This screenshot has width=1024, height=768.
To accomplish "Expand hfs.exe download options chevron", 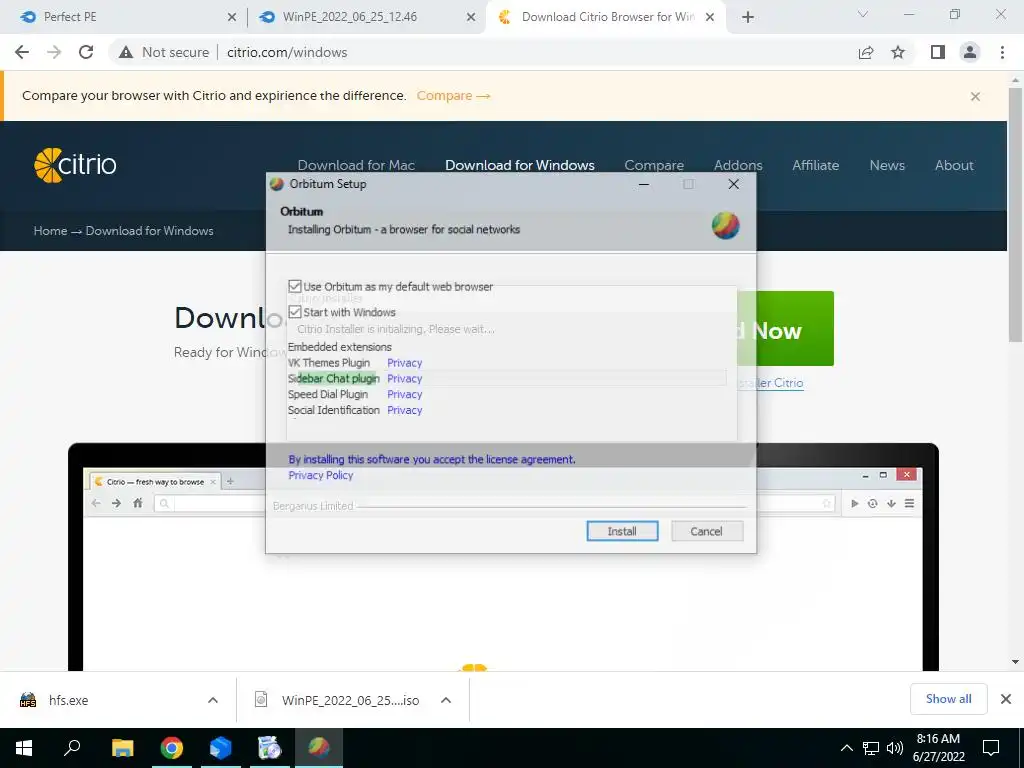I will (x=212, y=700).
